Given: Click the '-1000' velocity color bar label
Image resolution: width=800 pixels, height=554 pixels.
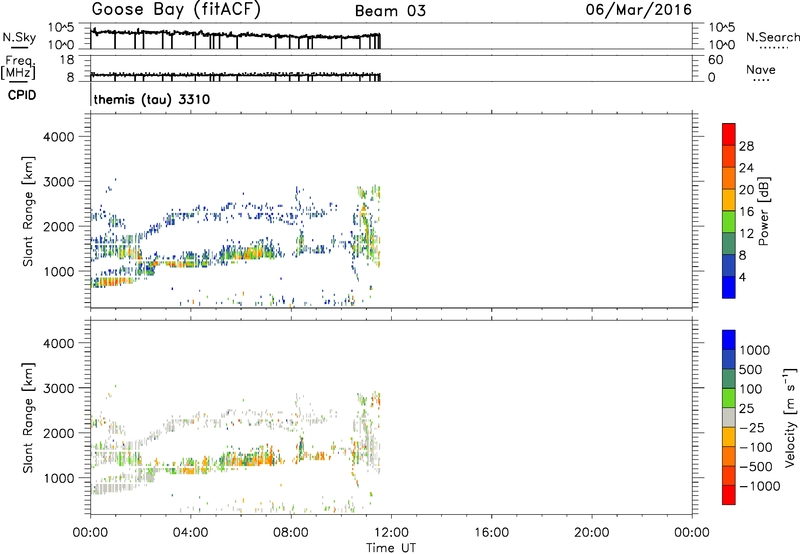Looking at the screenshot, I should coord(759,486).
